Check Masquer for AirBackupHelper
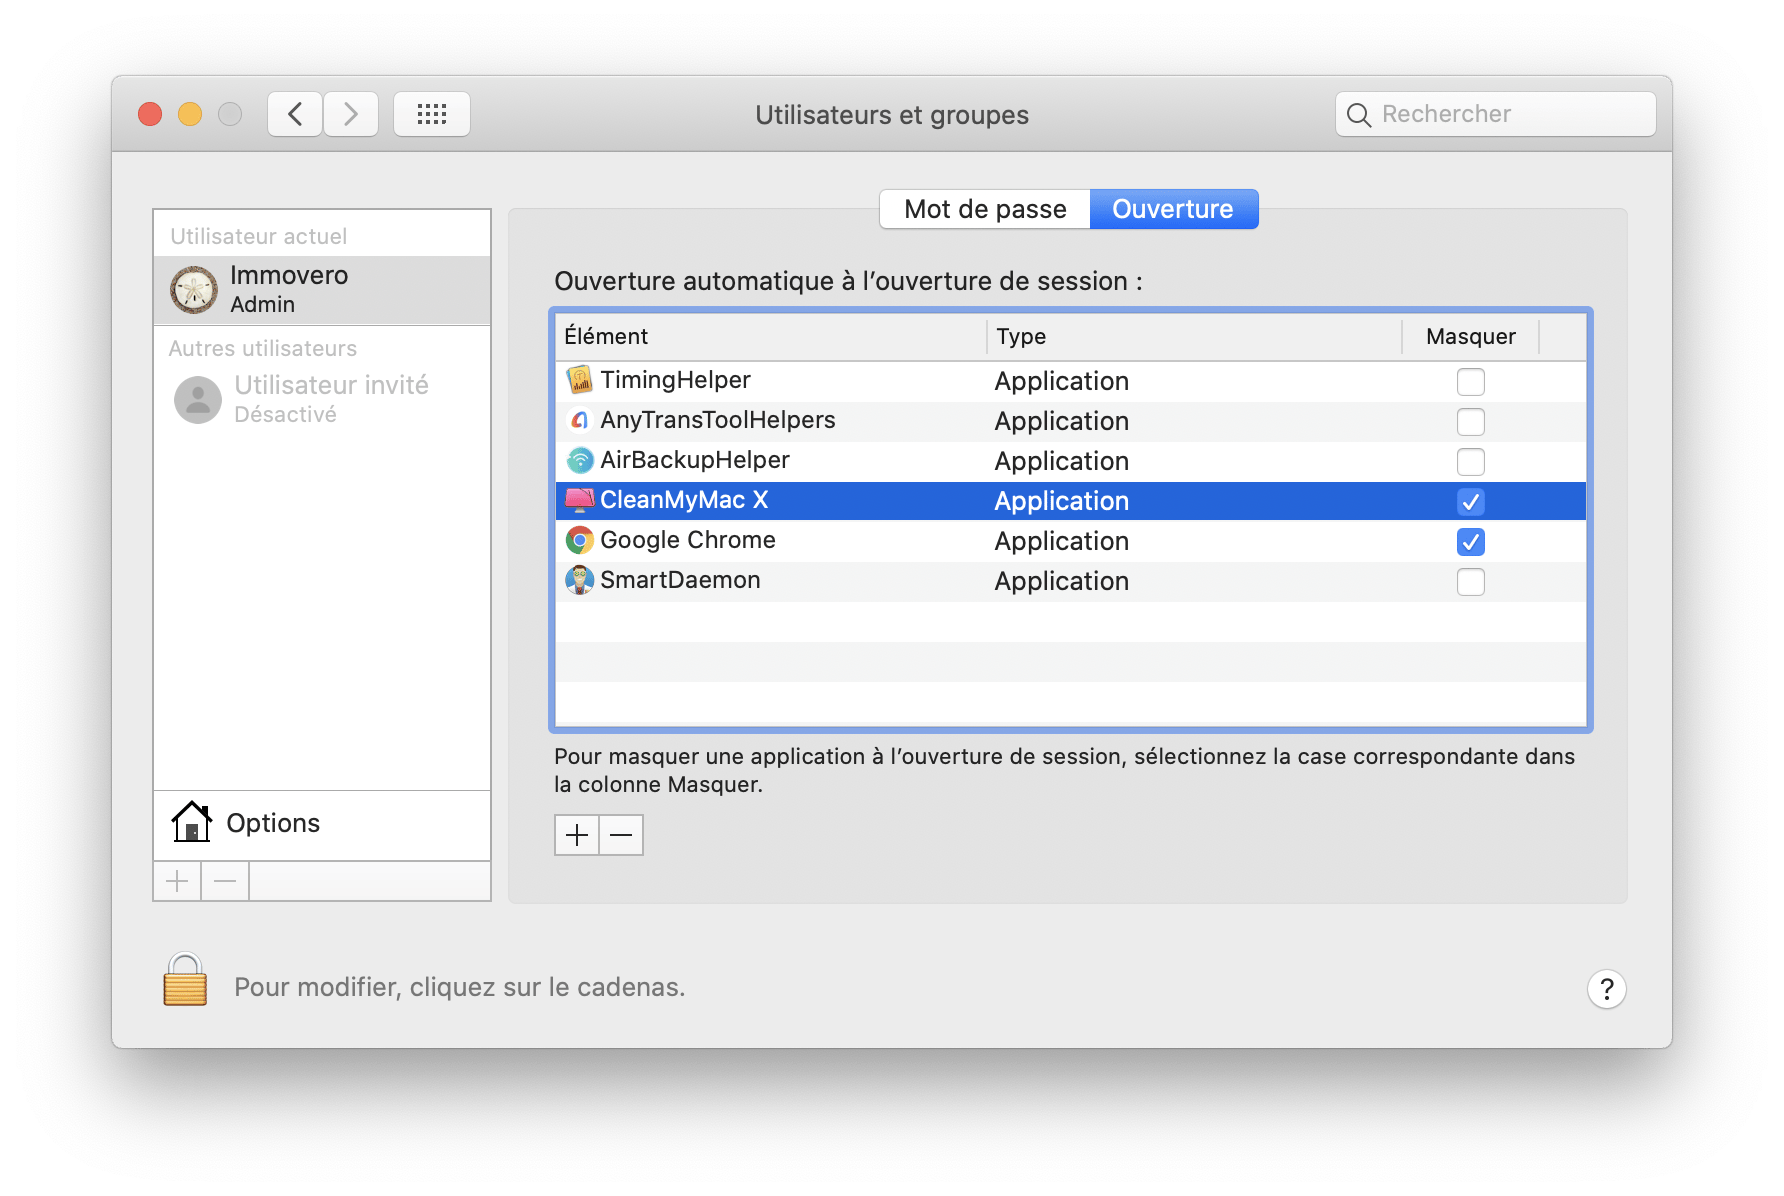 [1470, 461]
